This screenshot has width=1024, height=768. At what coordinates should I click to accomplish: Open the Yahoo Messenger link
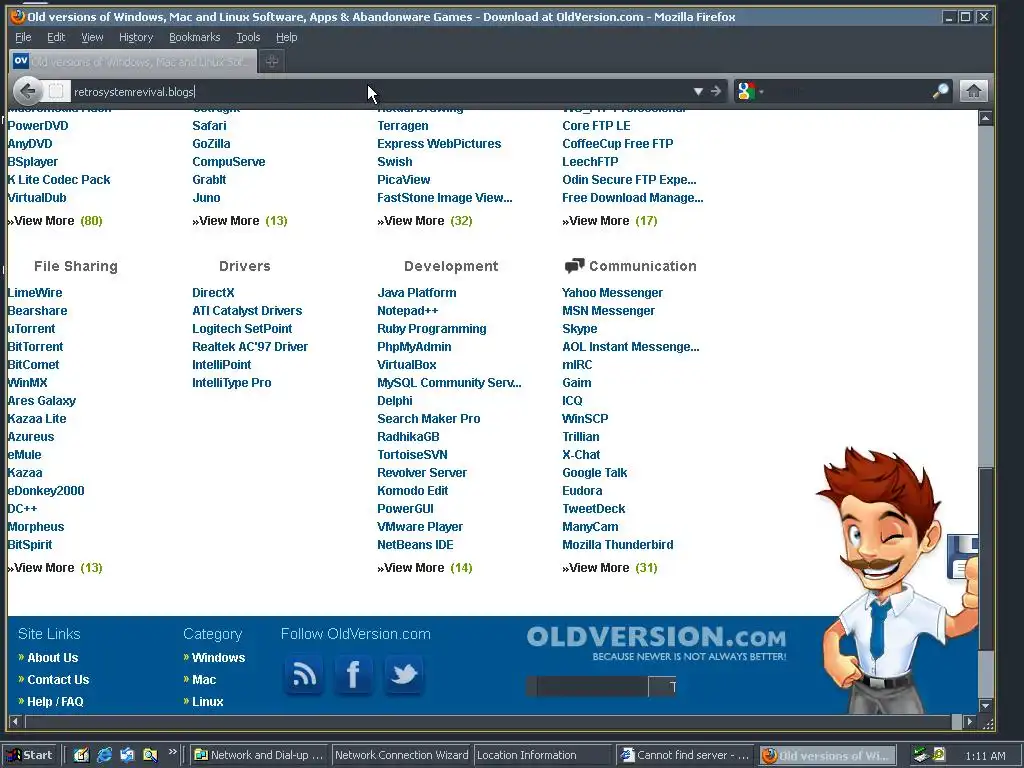[x=613, y=293]
